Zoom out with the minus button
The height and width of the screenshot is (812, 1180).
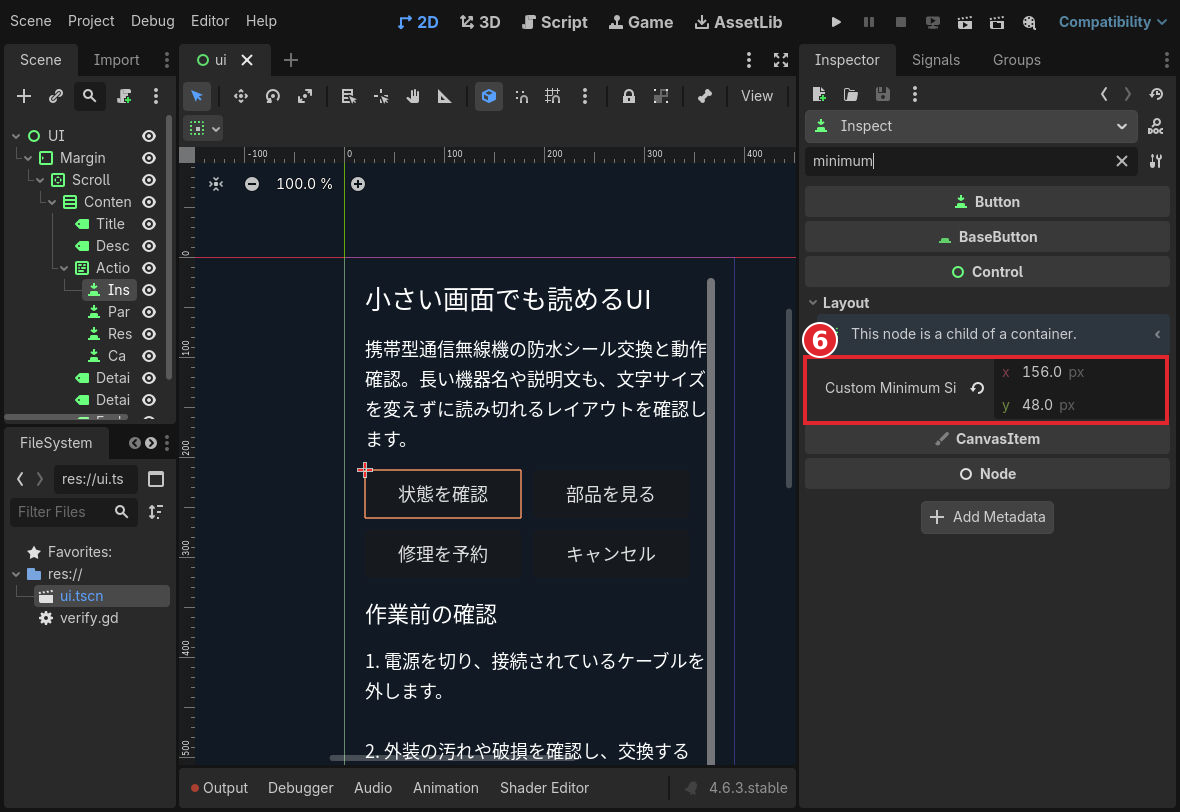coord(252,184)
